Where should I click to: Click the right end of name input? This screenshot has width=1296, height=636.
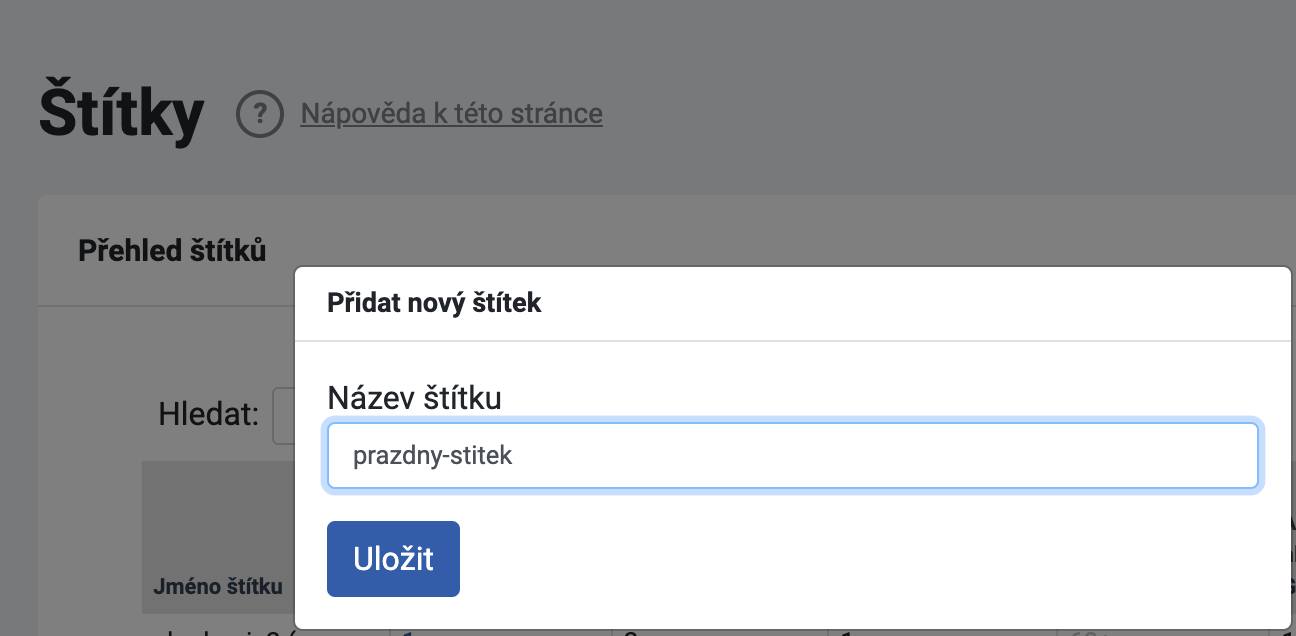pyautogui.click(x=1240, y=456)
